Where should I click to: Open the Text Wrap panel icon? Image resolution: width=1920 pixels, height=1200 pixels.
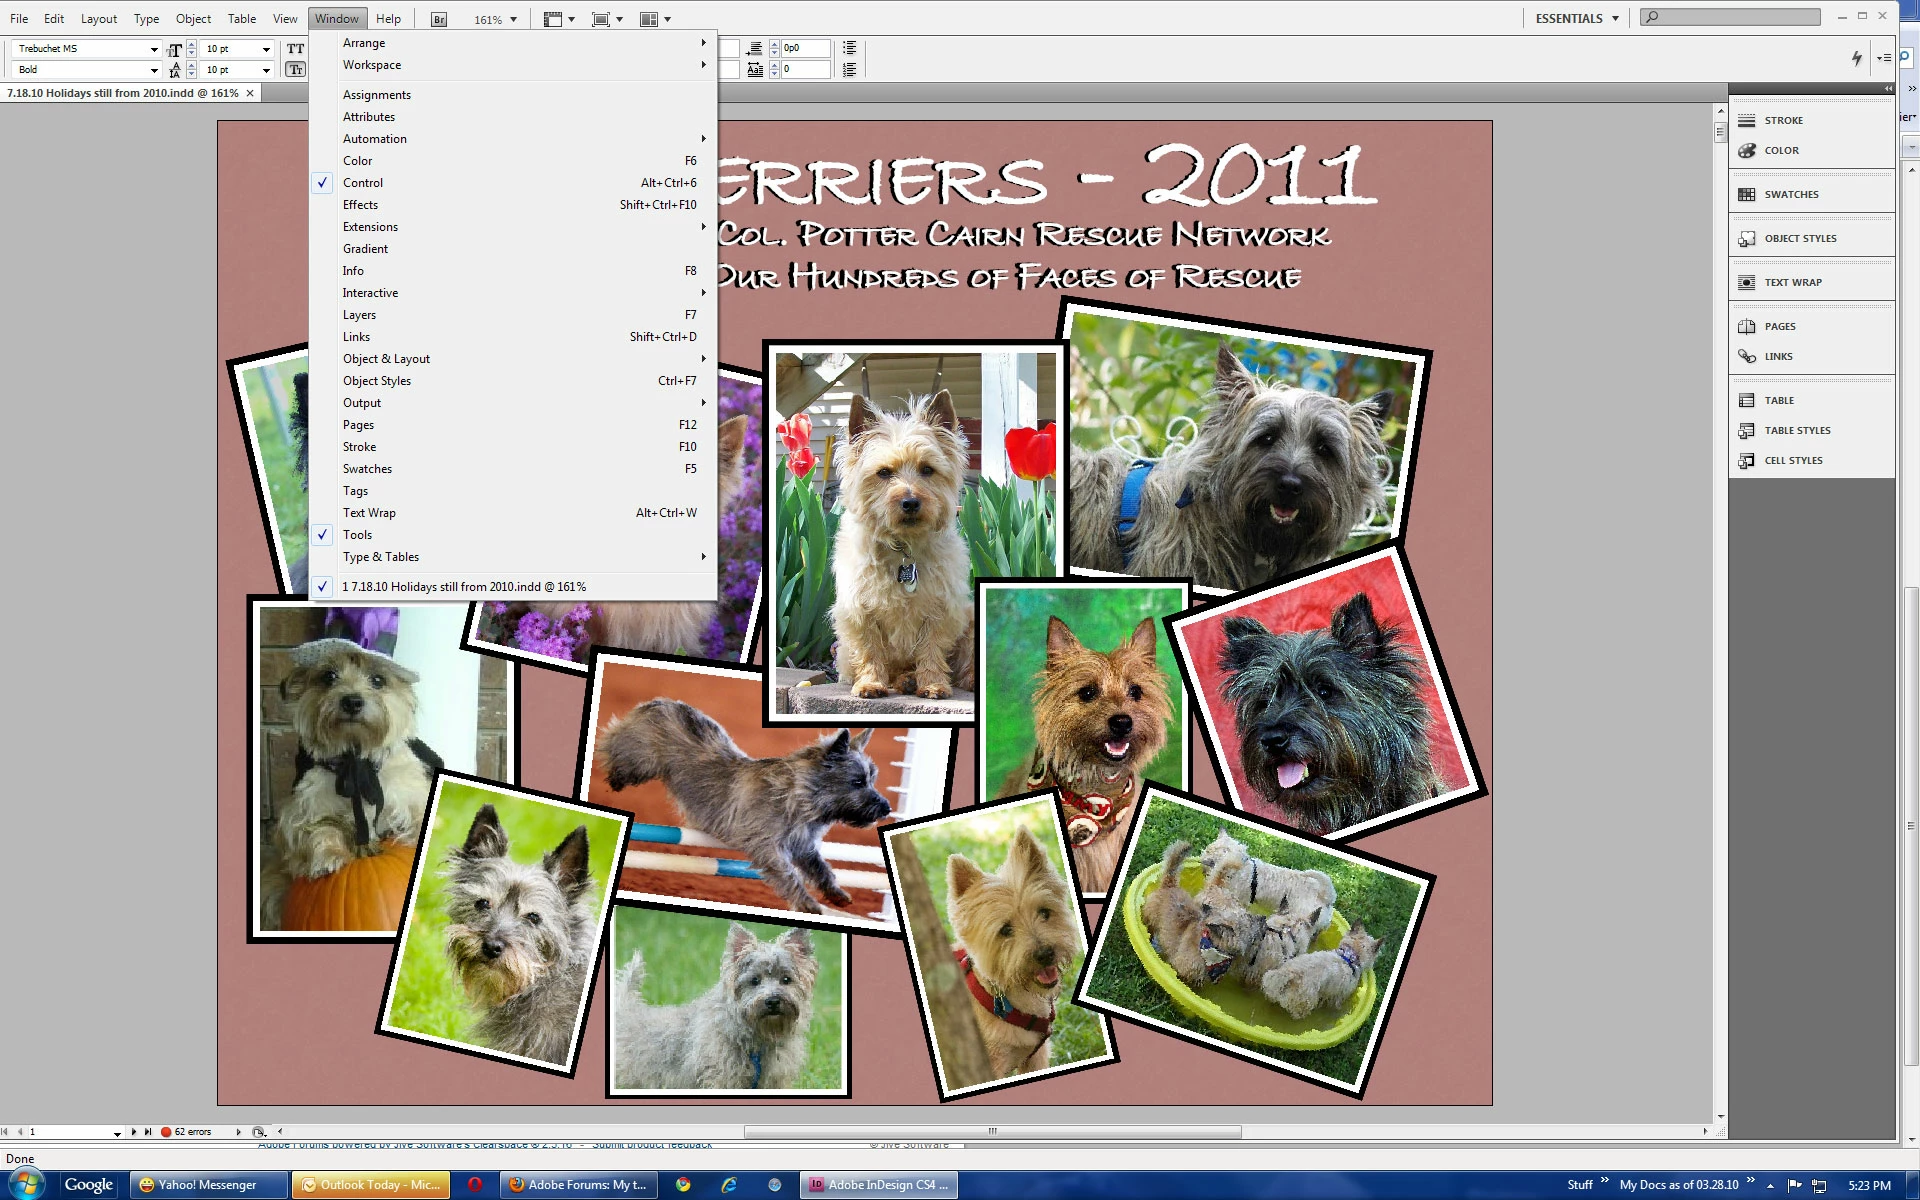(1747, 282)
